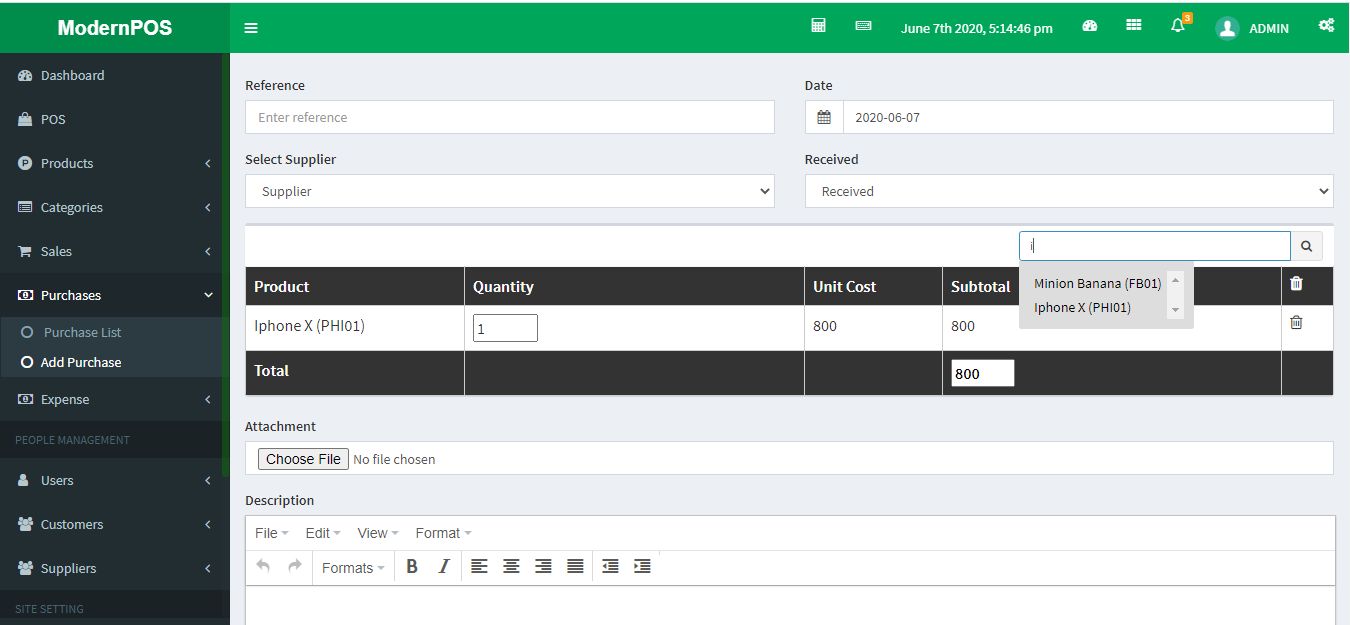Align text left in editor
The width and height of the screenshot is (1350, 625).
(x=479, y=566)
